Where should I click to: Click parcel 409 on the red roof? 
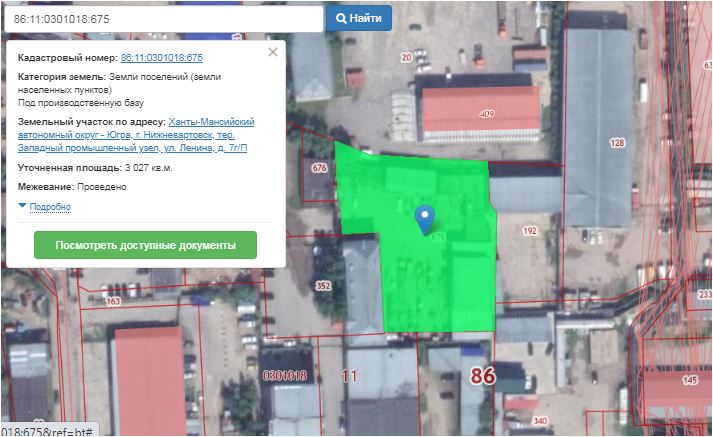pos(487,114)
